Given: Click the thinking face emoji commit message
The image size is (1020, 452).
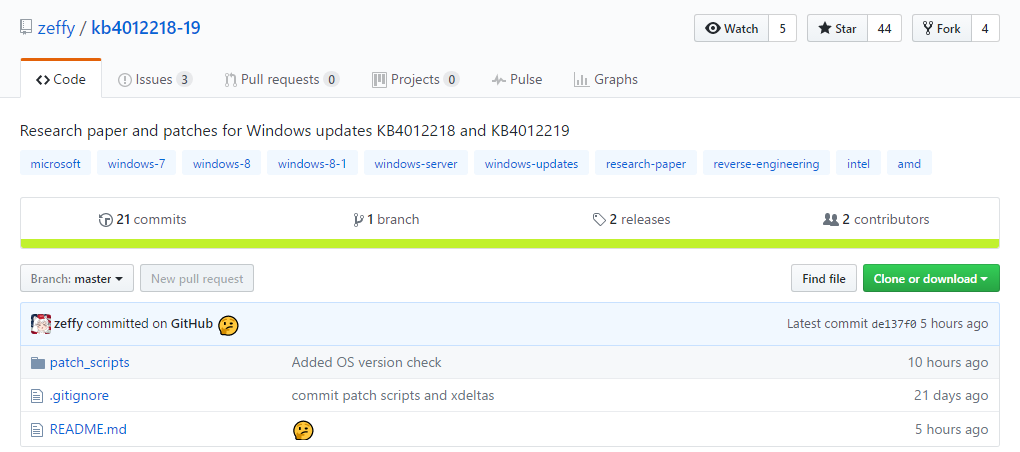Looking at the screenshot, I should [x=228, y=325].
